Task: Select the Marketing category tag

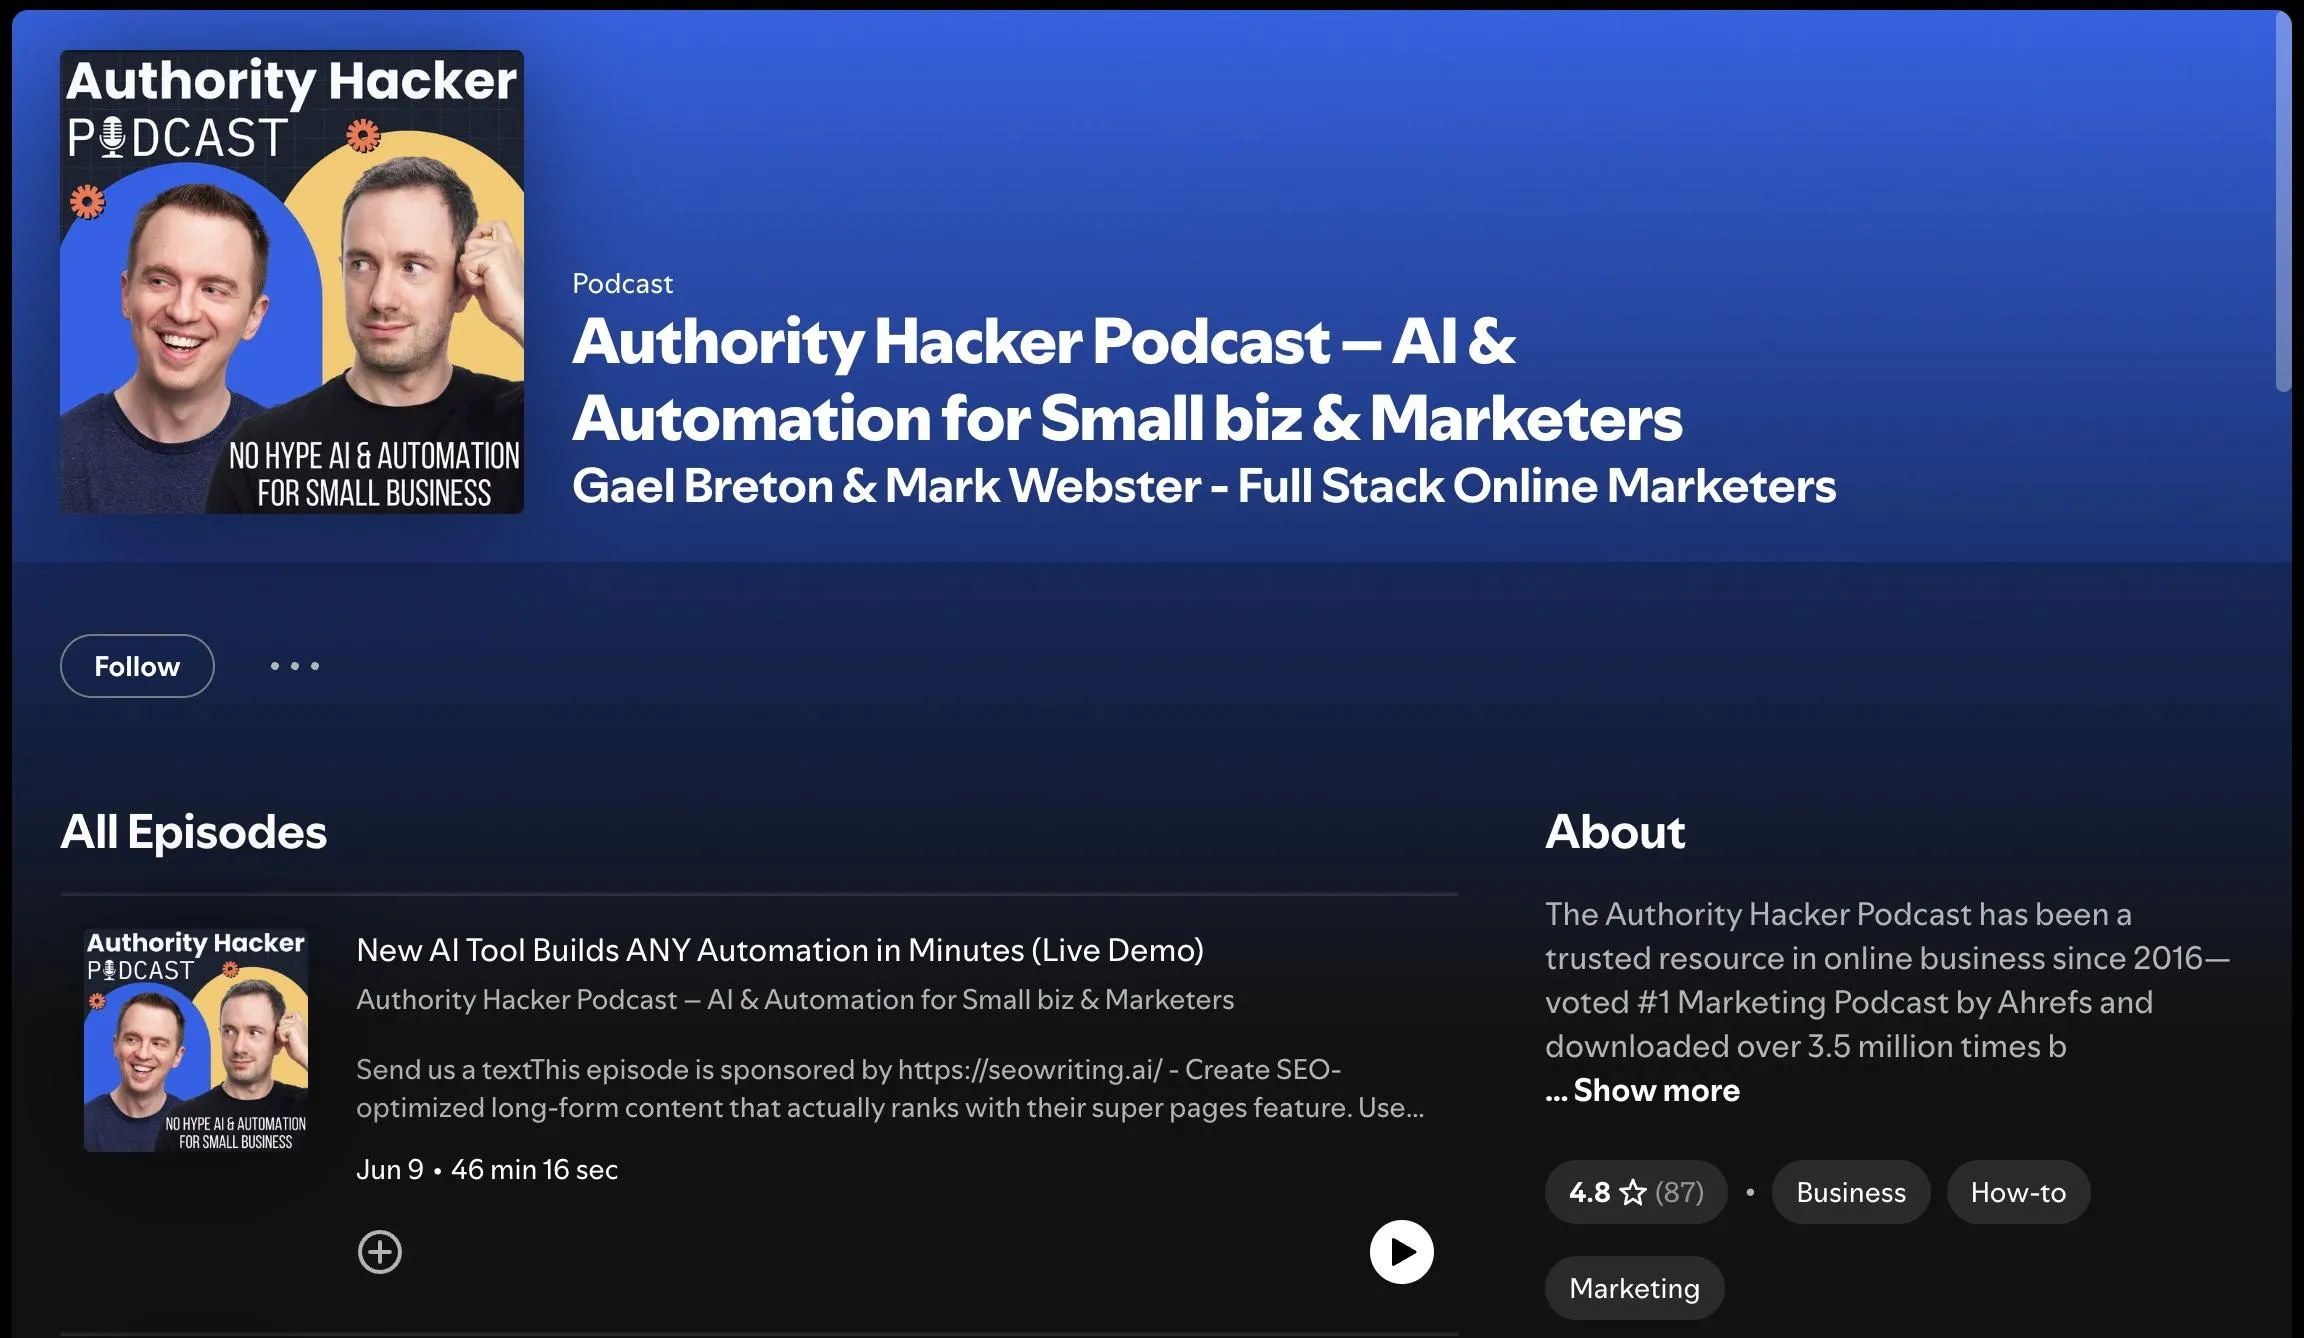Action: (x=1635, y=1288)
